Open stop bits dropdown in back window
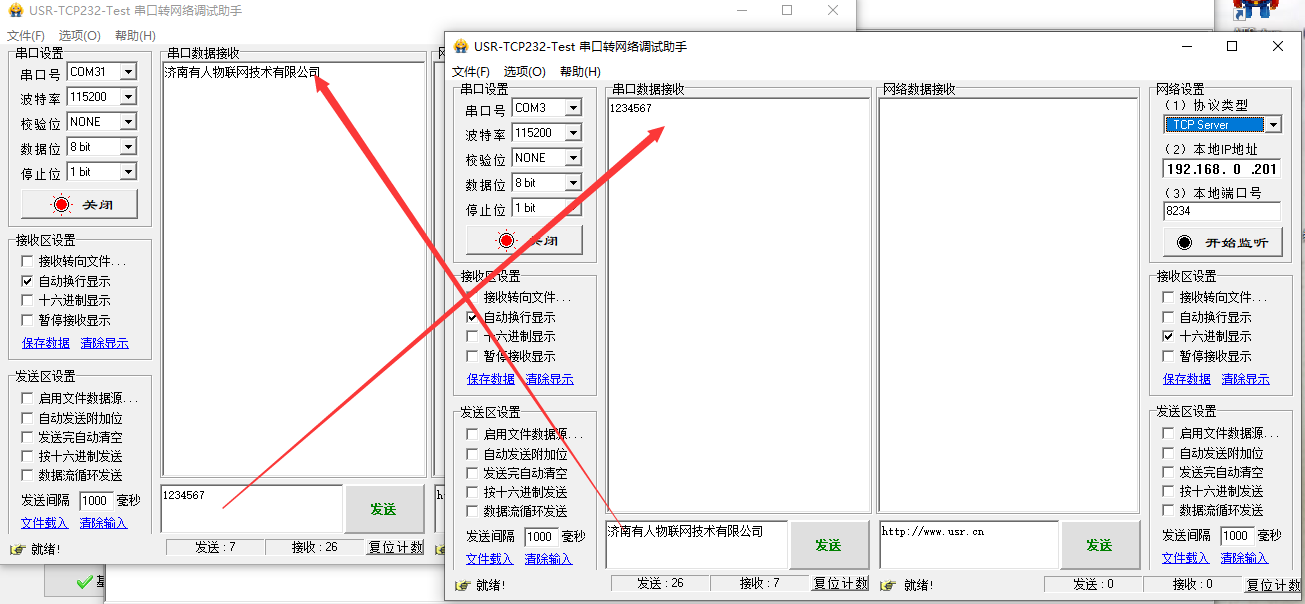This screenshot has height=604, width=1305. click(128, 172)
